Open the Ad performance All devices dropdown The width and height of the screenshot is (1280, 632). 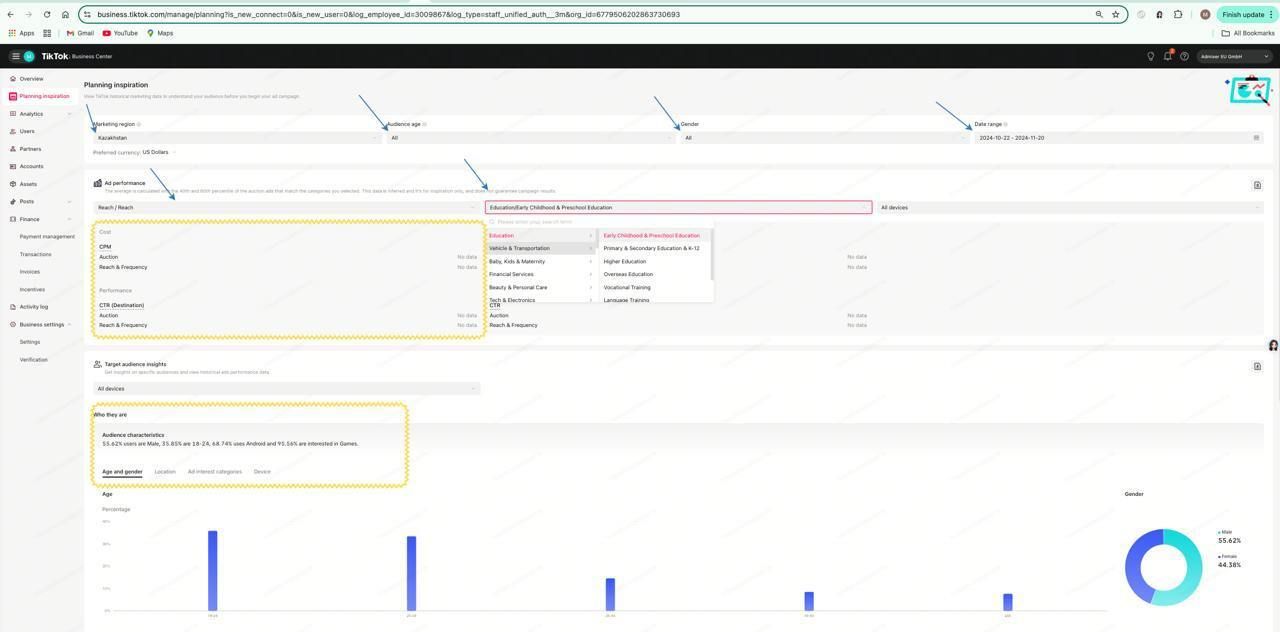[x=1070, y=208]
